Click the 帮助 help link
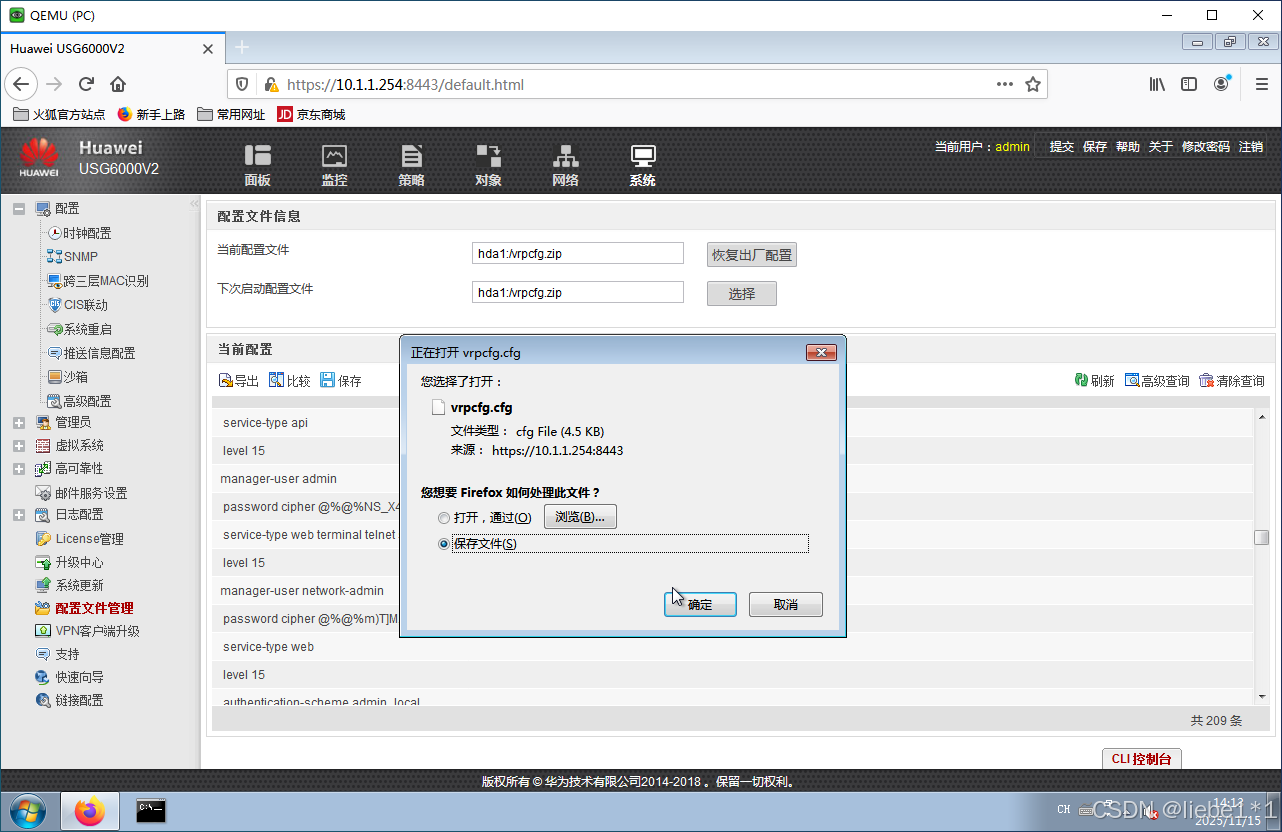 pos(1128,147)
